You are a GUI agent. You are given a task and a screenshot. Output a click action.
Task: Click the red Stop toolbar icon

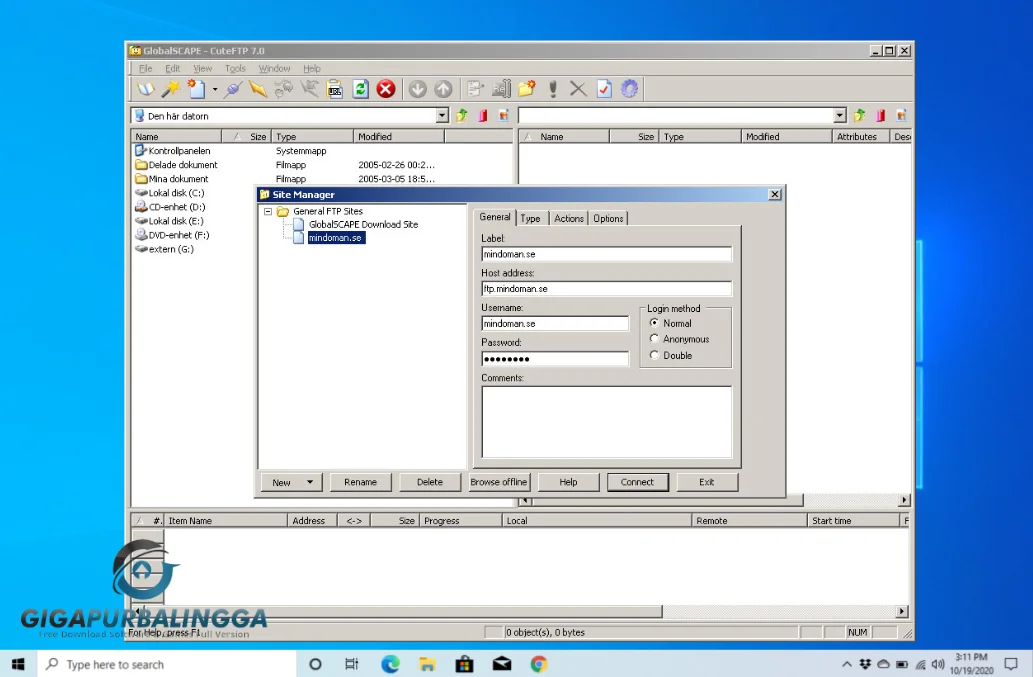point(386,89)
